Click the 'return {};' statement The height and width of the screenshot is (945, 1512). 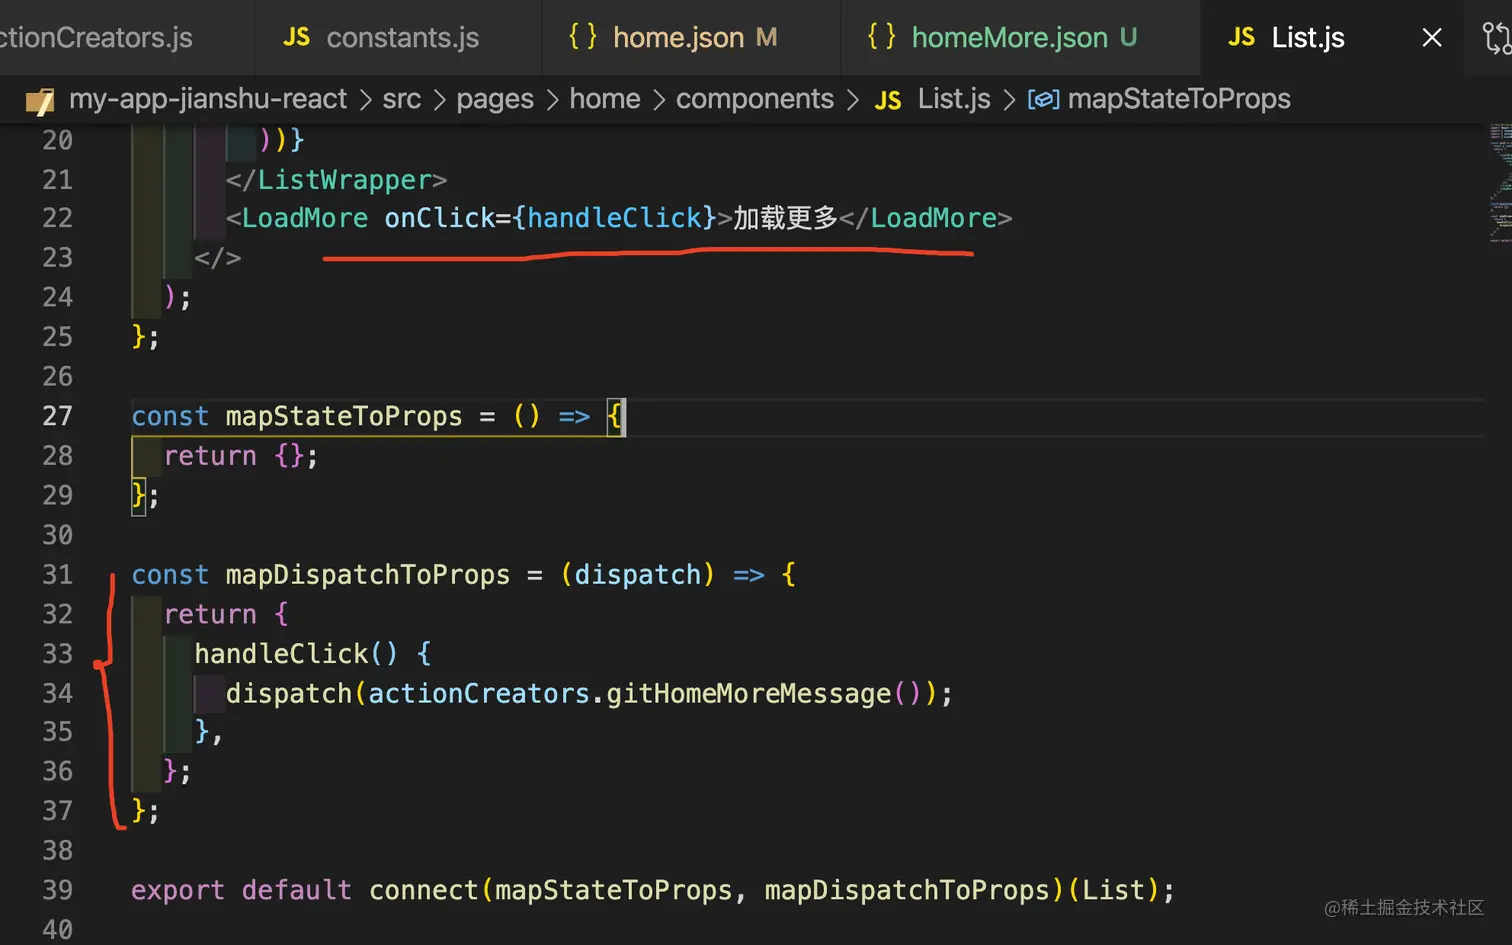click(241, 456)
